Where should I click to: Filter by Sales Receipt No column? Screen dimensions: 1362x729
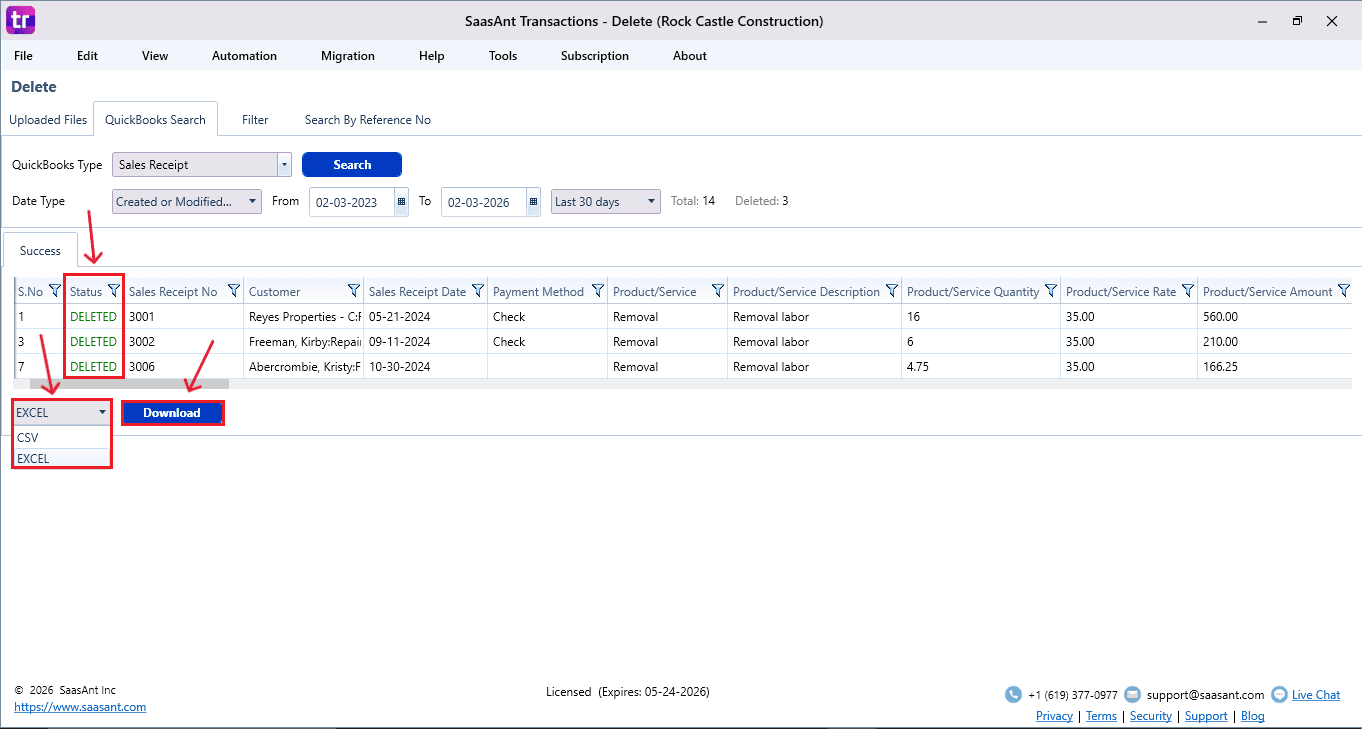pos(233,291)
